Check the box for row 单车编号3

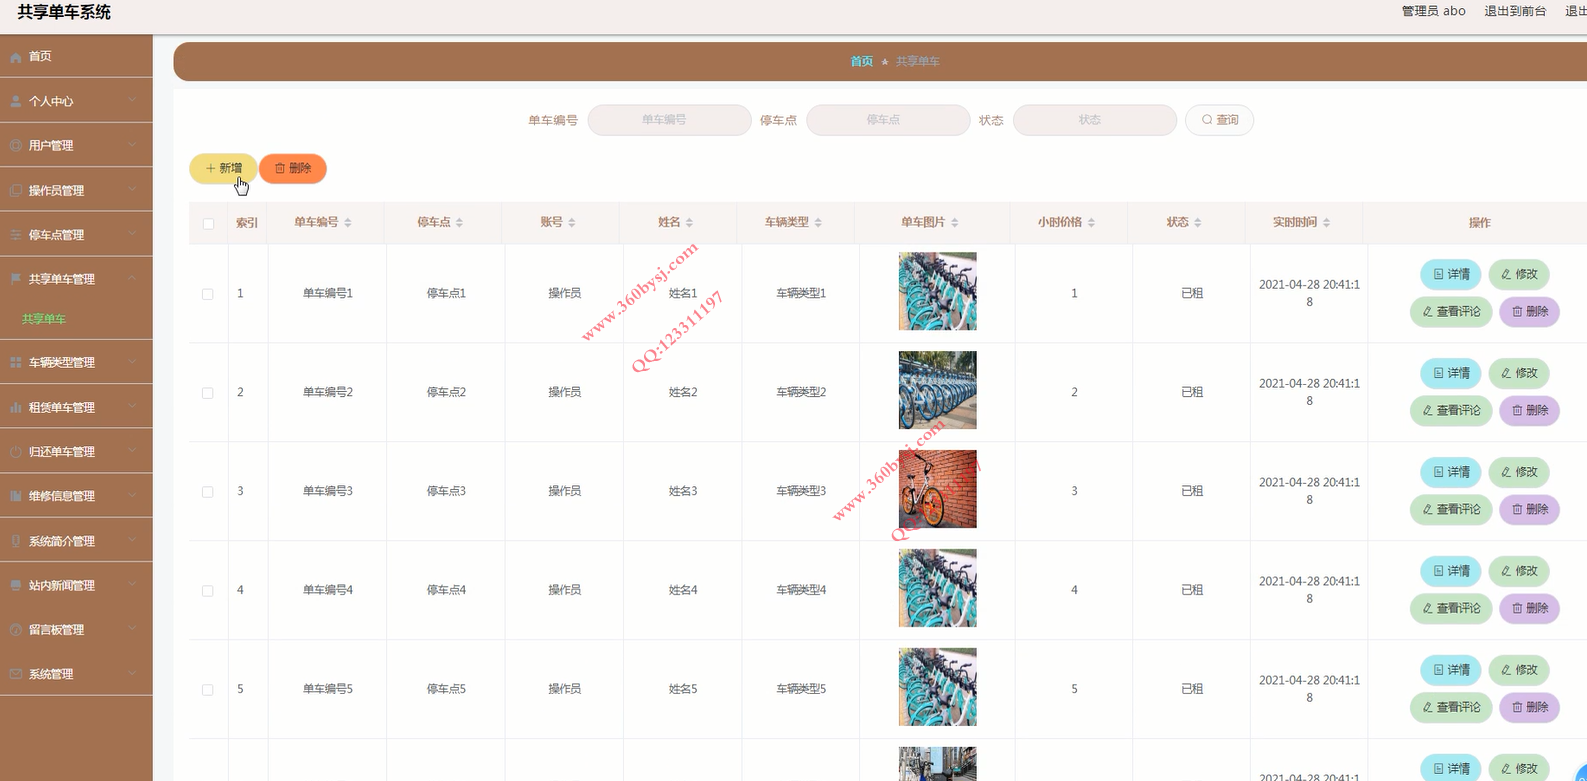(208, 492)
